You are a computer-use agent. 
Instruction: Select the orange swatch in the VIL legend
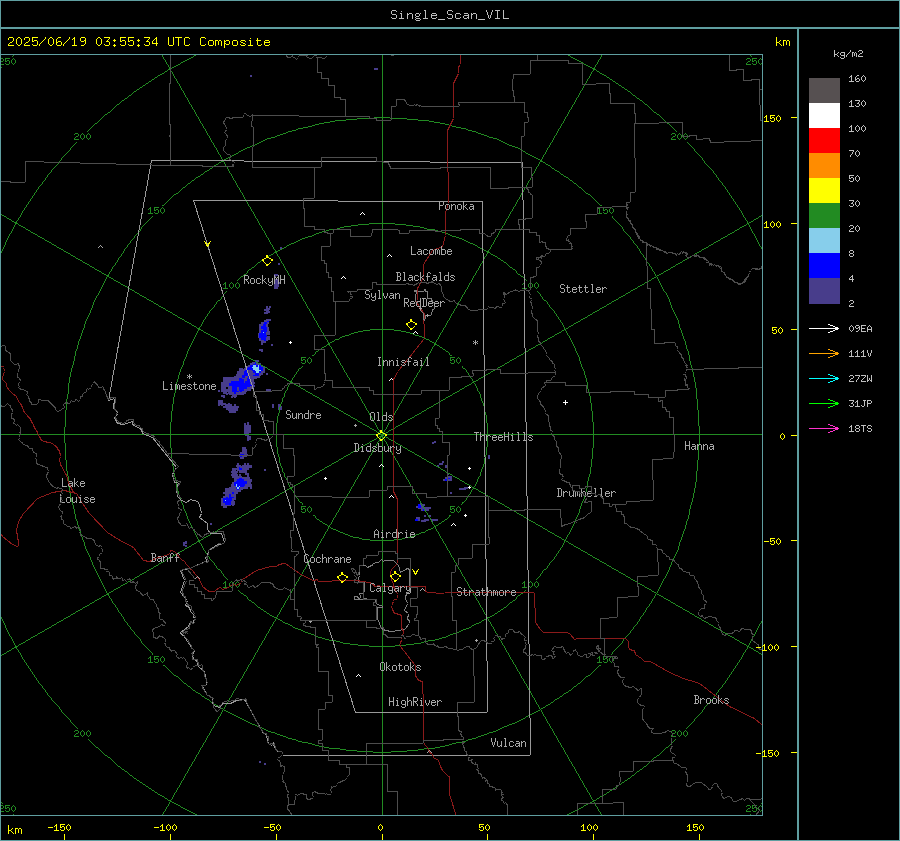coord(824,166)
